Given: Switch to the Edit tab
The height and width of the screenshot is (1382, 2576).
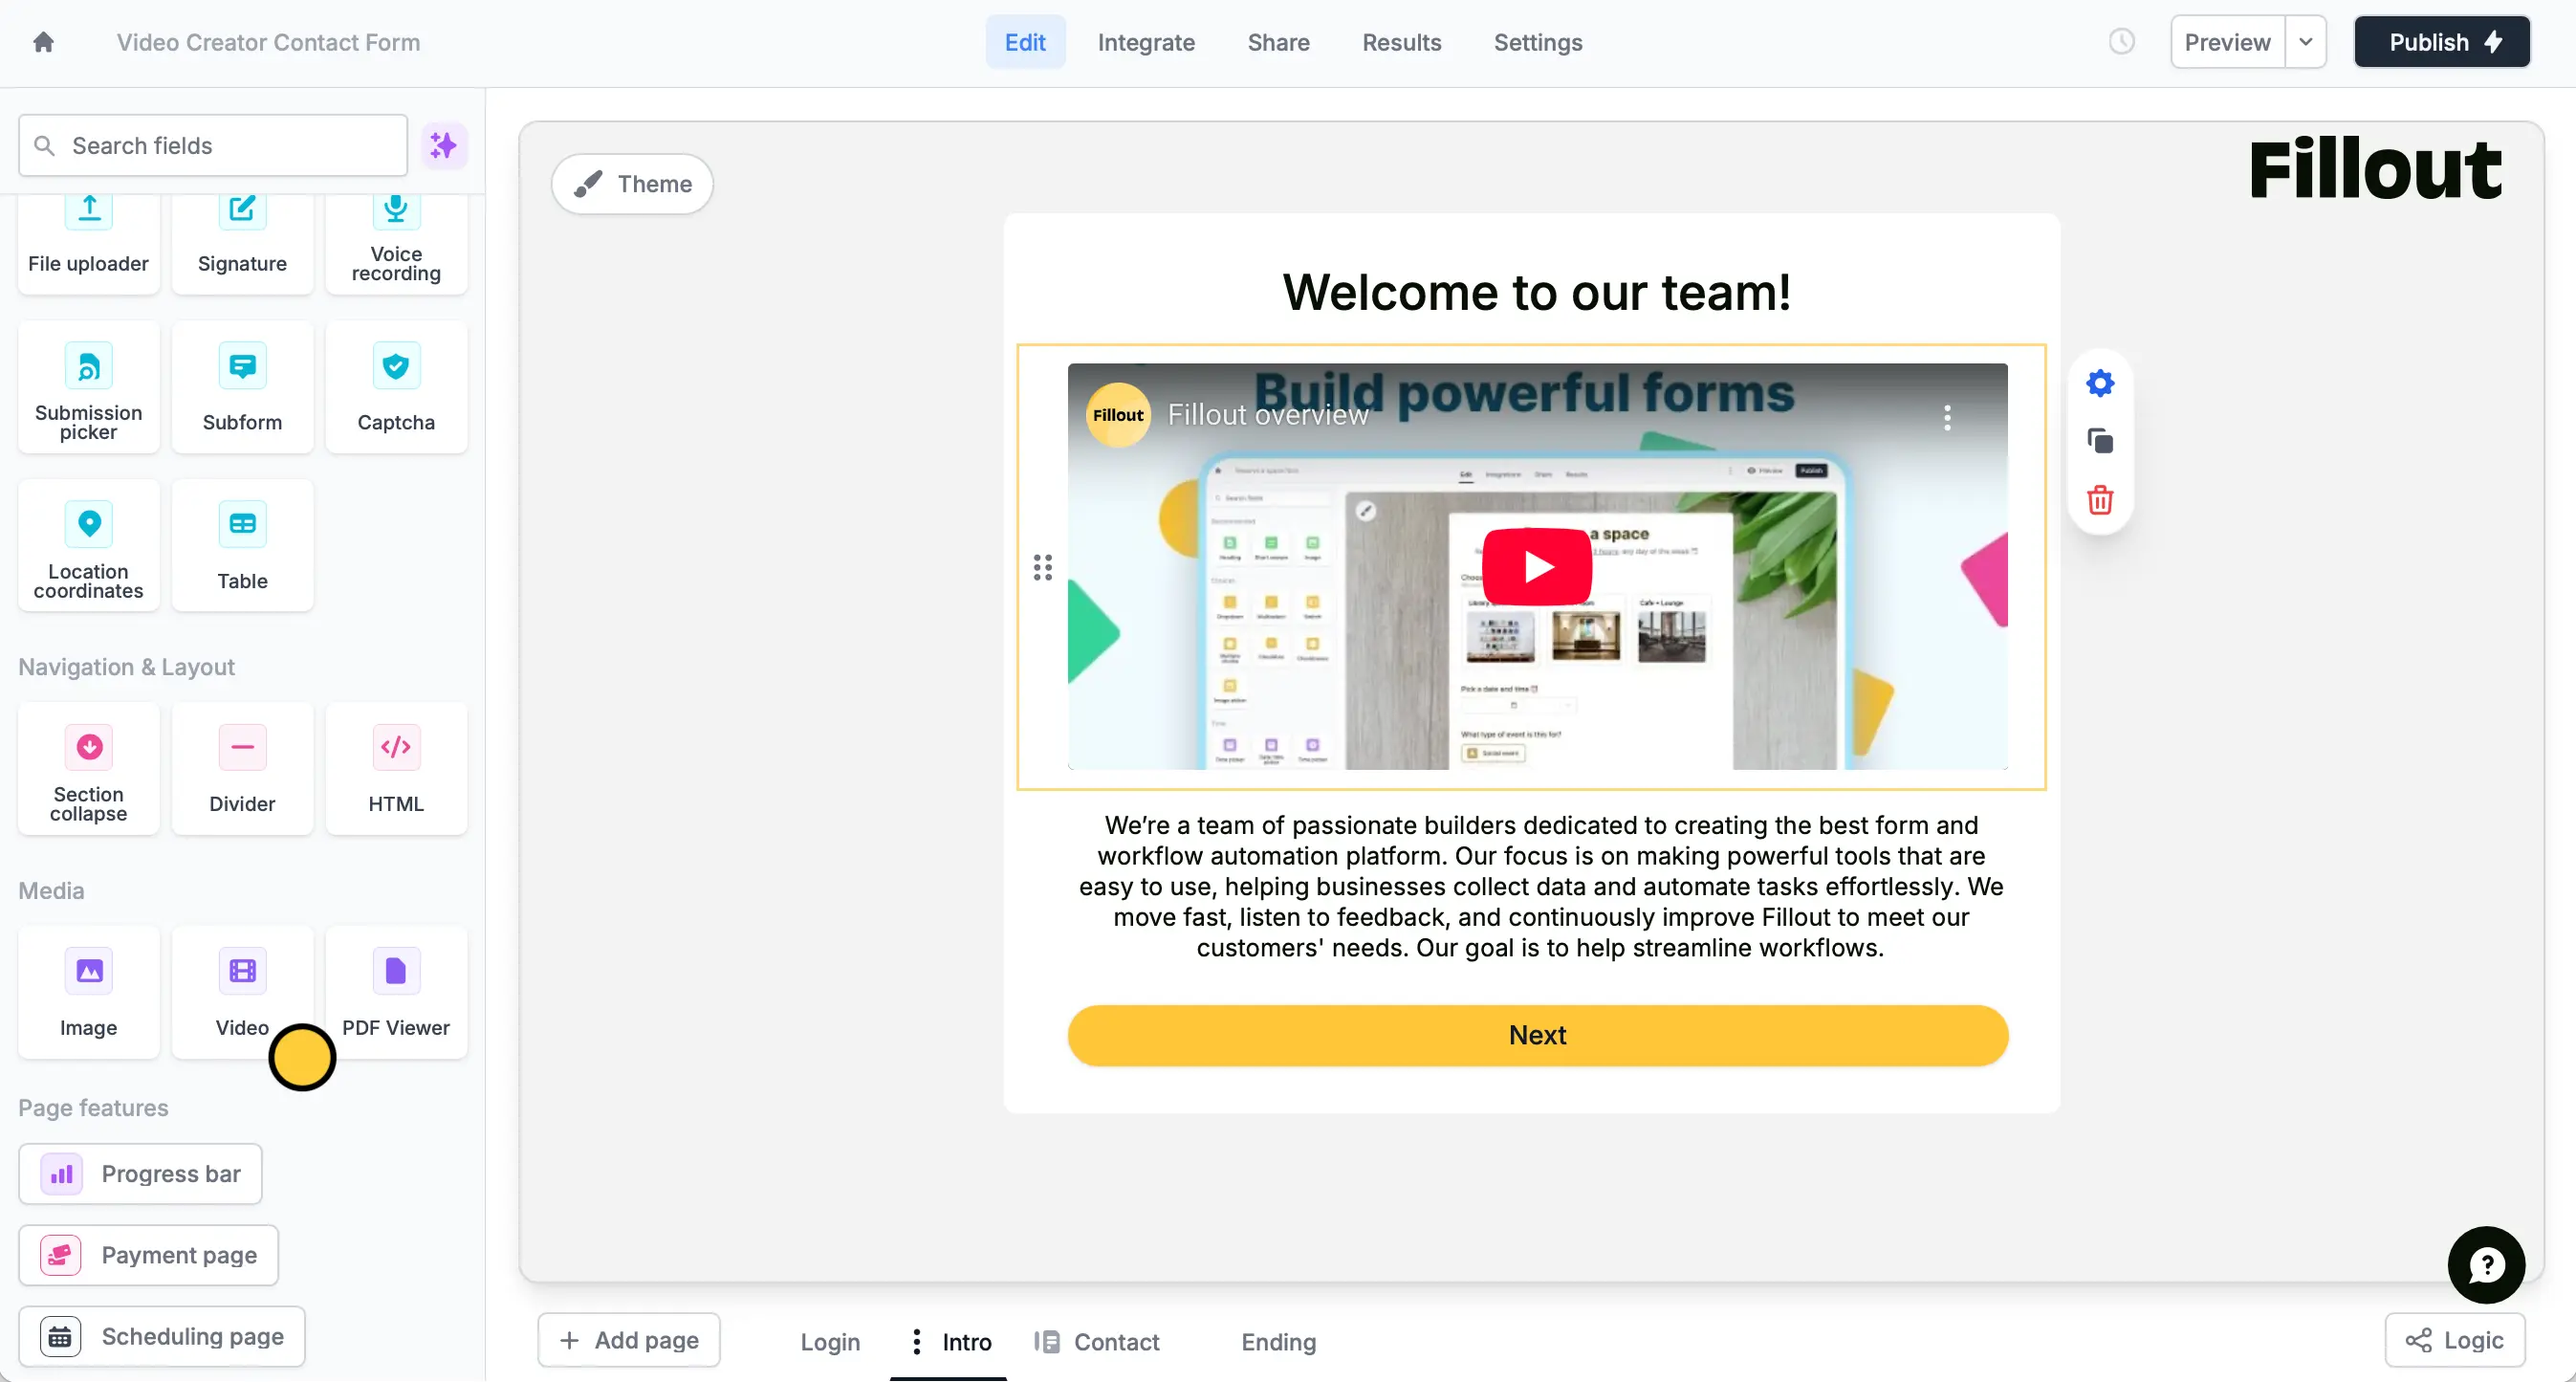Looking at the screenshot, I should pos(1025,42).
